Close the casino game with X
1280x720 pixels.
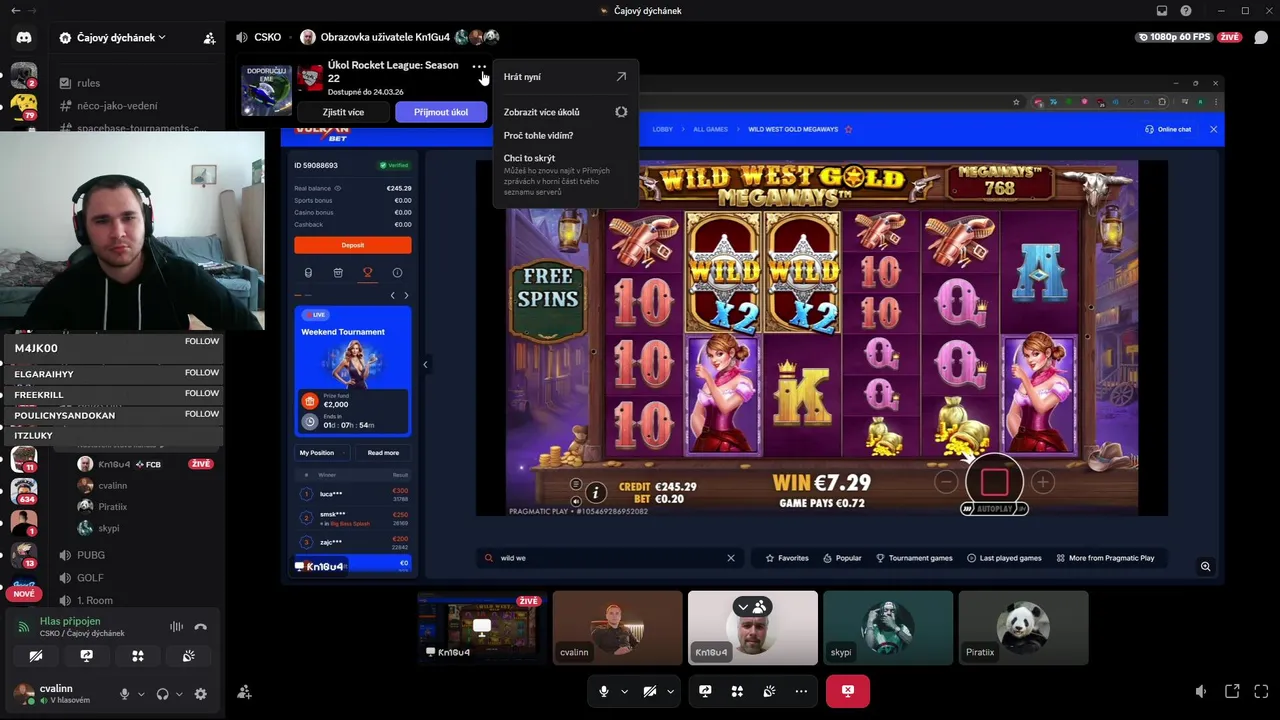point(1213,129)
